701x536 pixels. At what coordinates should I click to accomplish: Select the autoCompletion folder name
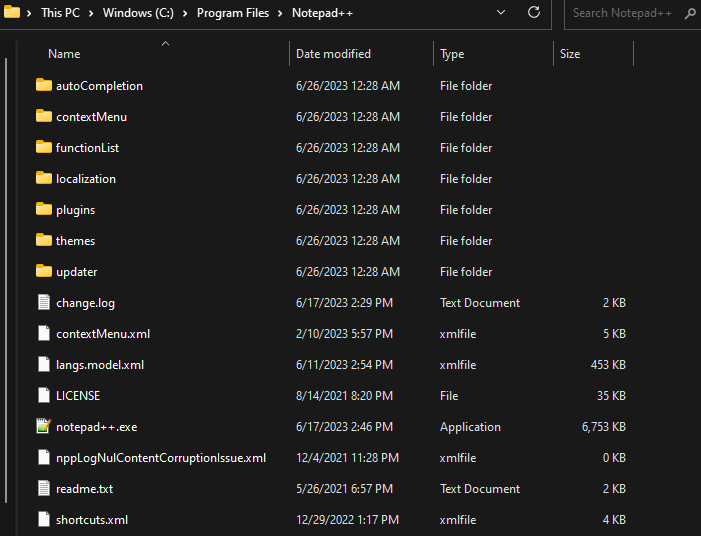[x=99, y=85]
